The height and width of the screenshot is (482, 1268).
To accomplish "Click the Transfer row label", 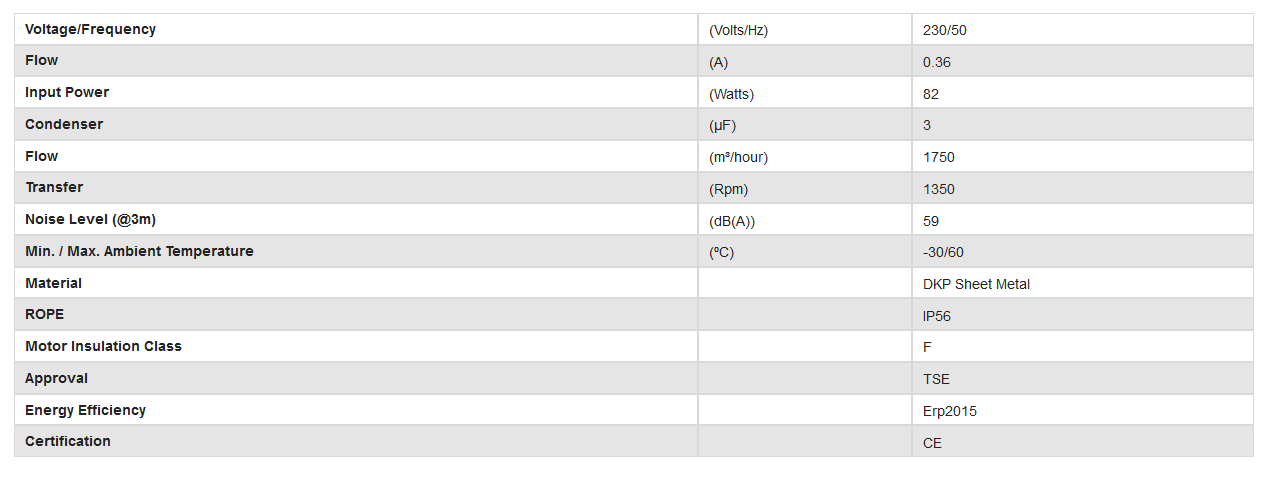I will pos(54,188).
